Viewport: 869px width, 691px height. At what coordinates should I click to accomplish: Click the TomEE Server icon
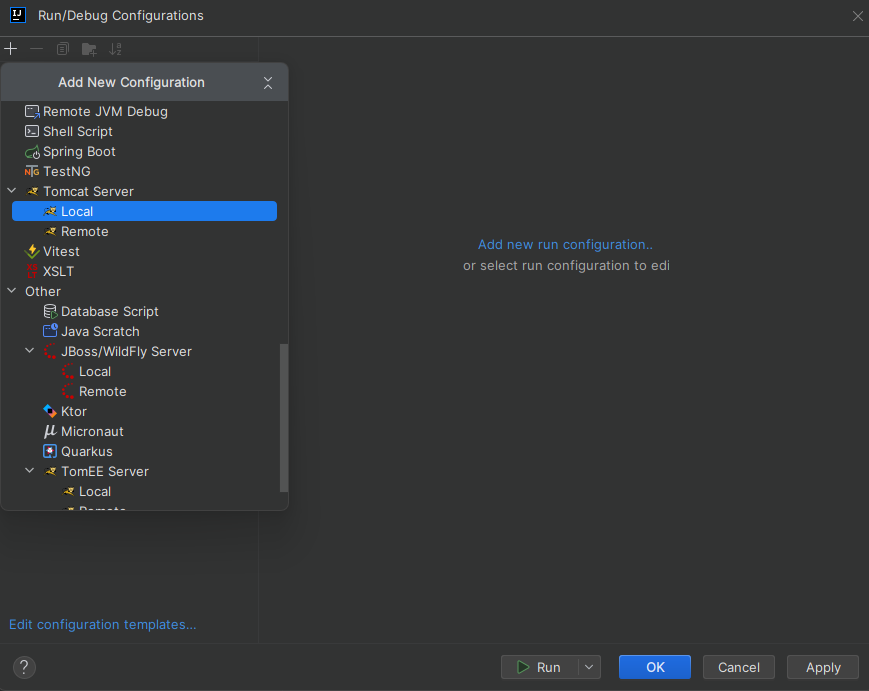click(x=50, y=472)
